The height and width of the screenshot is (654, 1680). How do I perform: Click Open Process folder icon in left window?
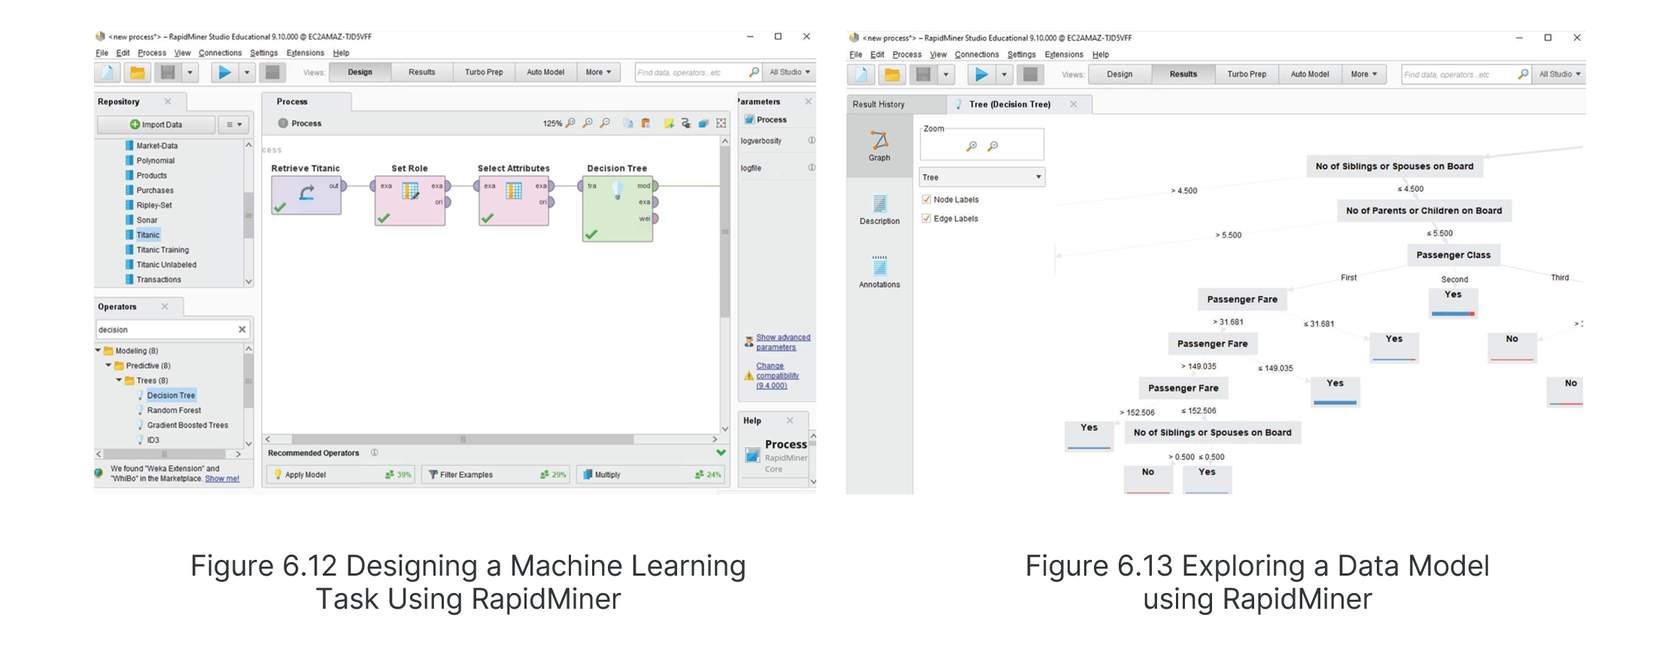point(137,72)
